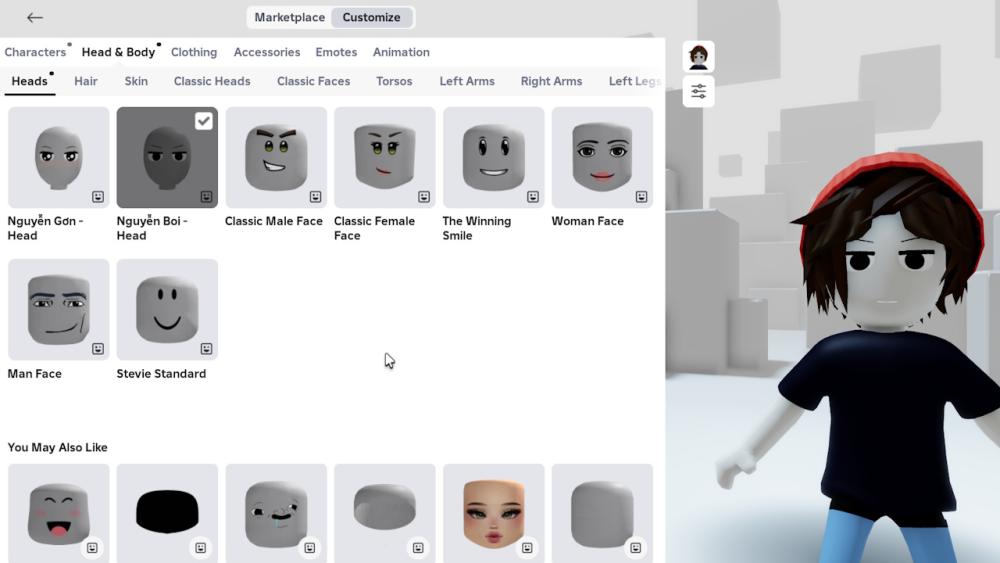
Task: Open the Accessories tab
Action: pyautogui.click(x=267, y=52)
